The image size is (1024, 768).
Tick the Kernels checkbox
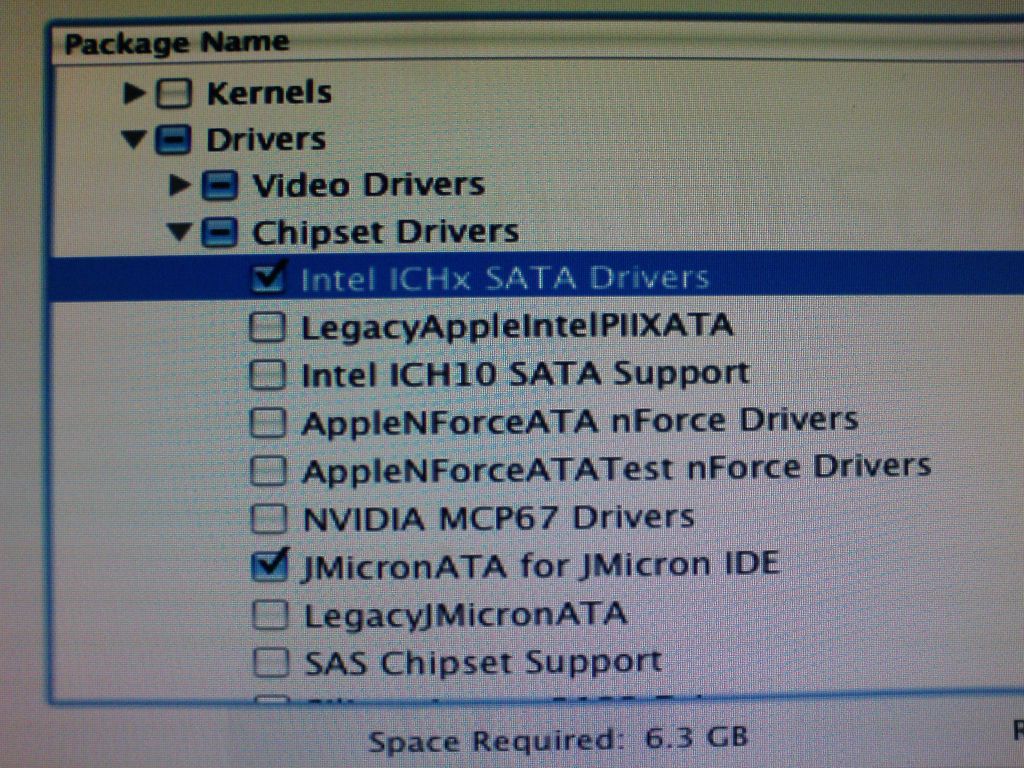(174, 93)
